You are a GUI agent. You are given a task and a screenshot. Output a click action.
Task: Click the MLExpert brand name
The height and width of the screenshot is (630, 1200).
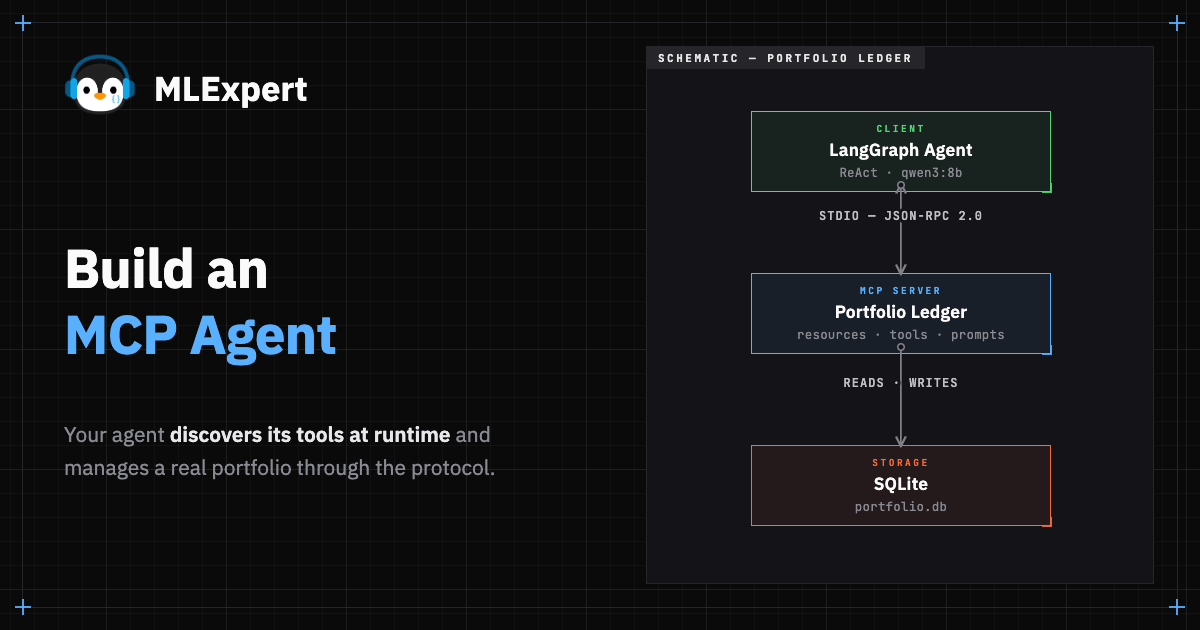point(231,91)
